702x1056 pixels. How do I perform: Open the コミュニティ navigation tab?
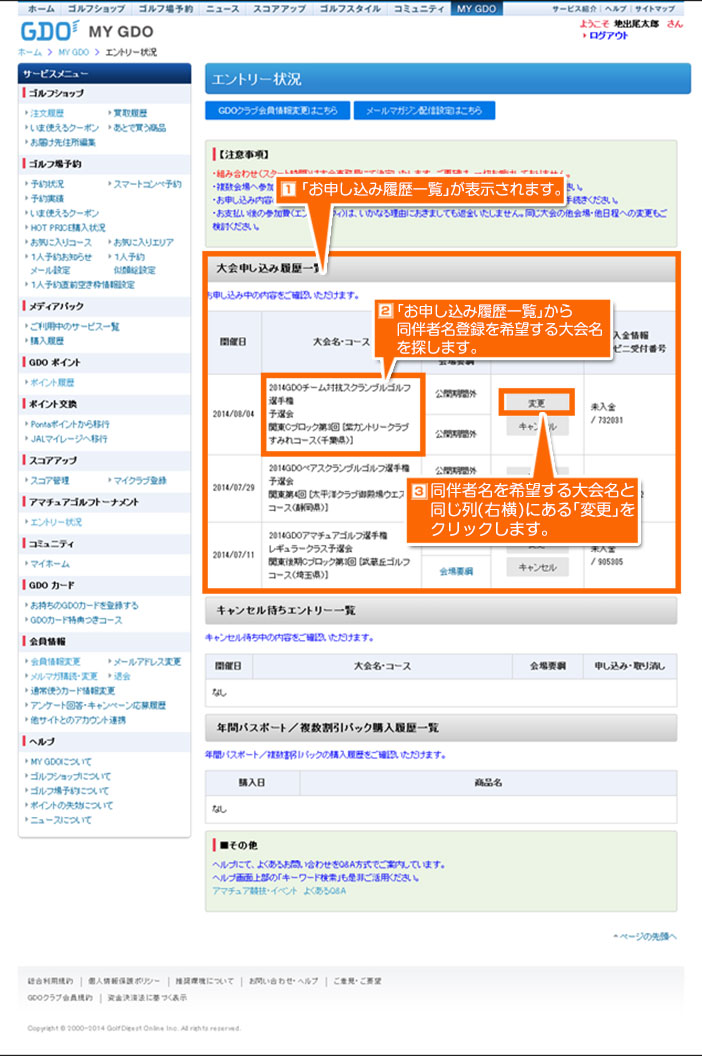coord(418,9)
